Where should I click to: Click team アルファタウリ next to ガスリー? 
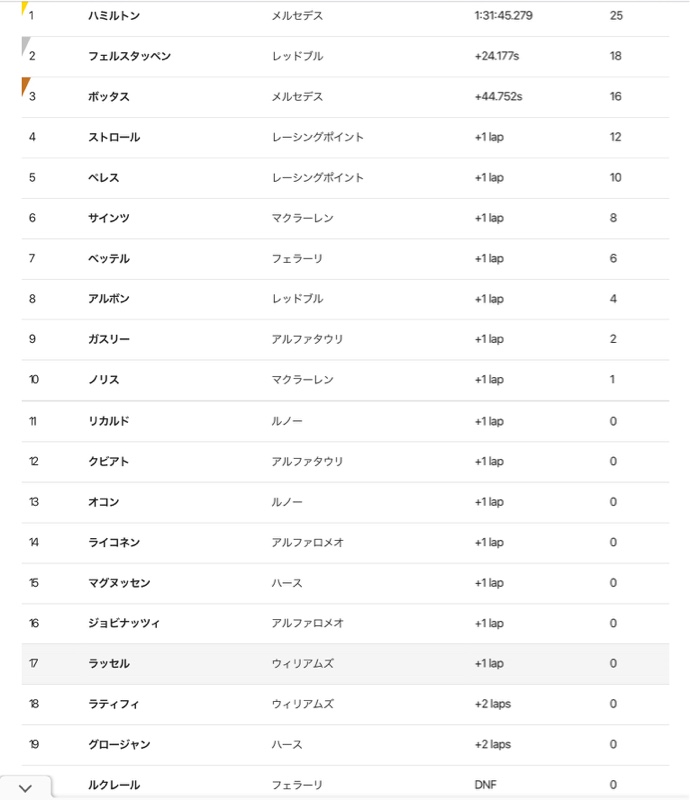tap(307, 339)
